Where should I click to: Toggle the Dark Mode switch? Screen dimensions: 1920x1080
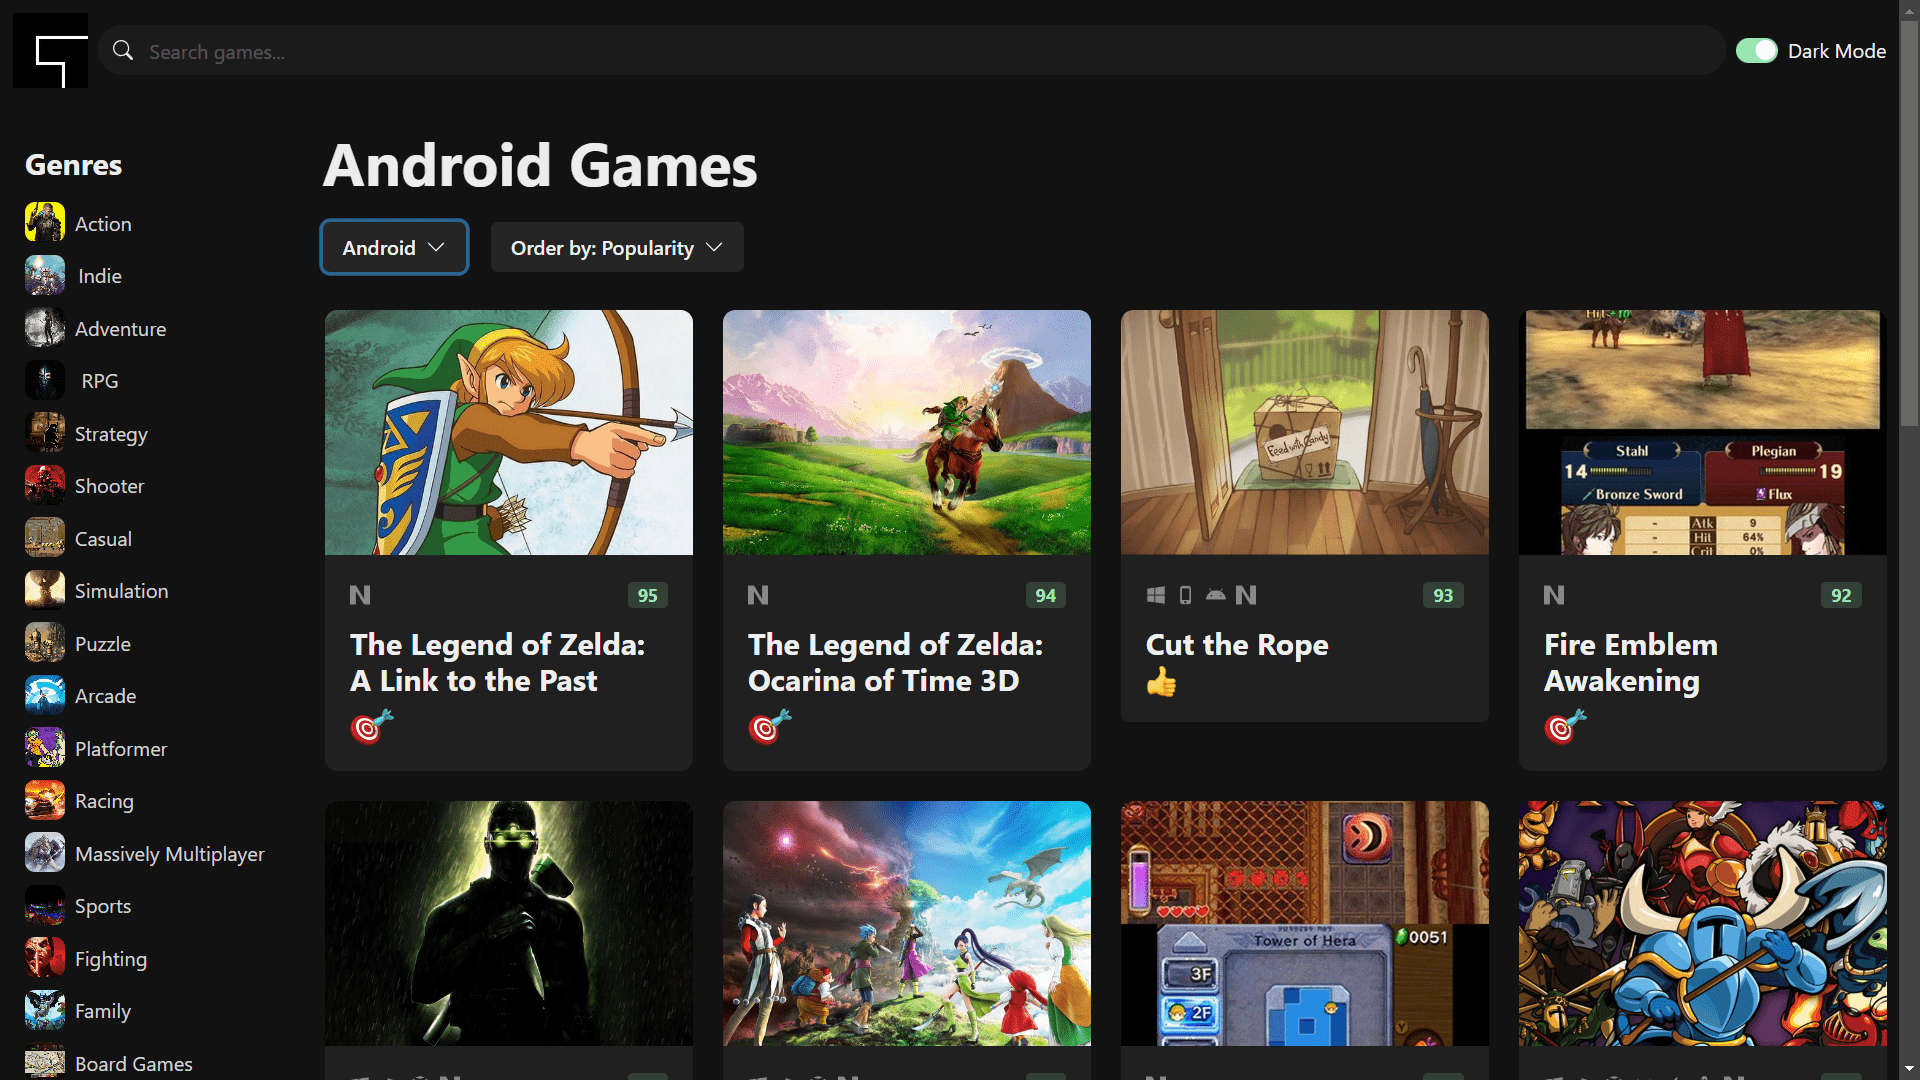point(1756,51)
